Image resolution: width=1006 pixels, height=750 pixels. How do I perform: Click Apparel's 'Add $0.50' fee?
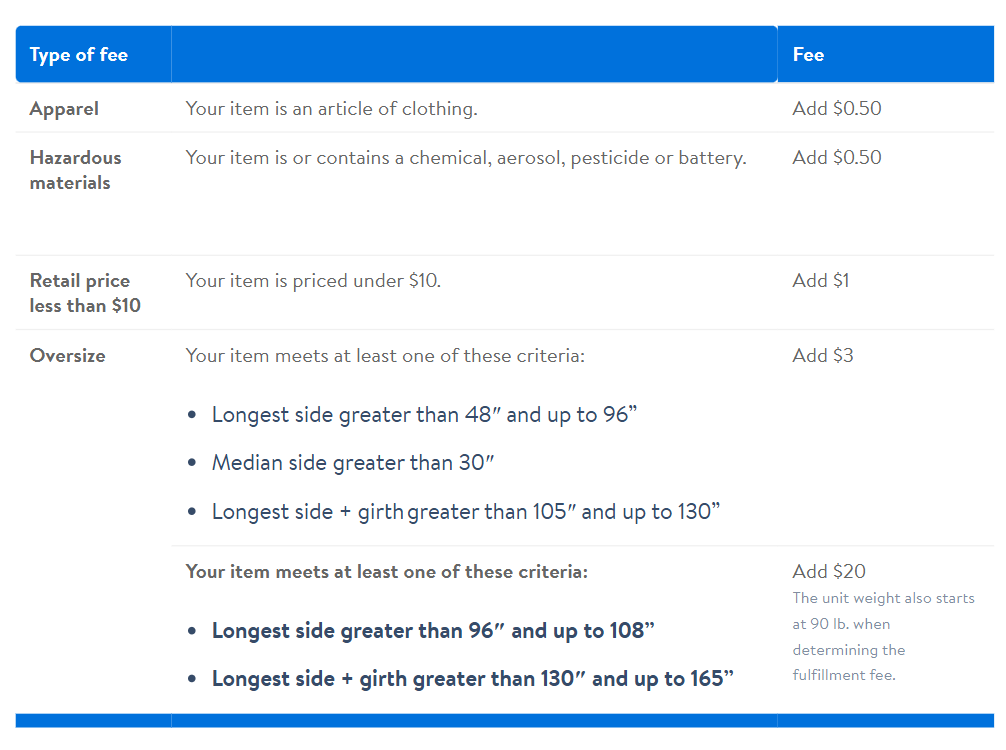tap(837, 108)
